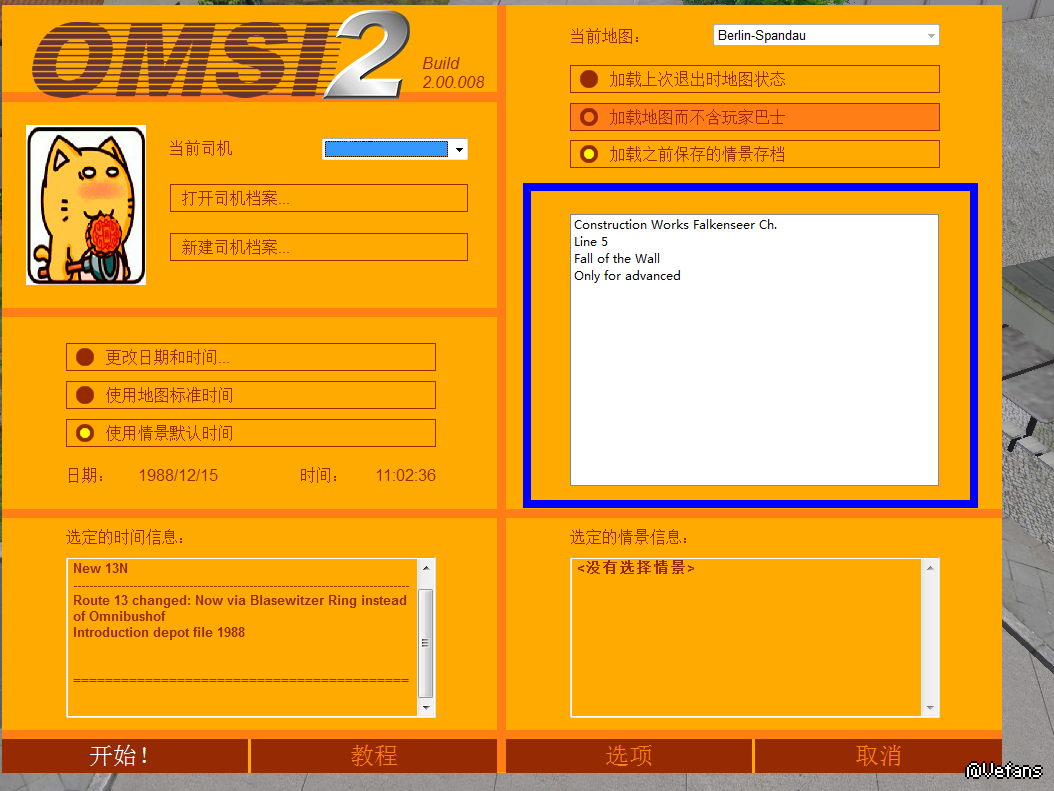Click the New 13N time info heading
Image resolution: width=1054 pixels, height=791 pixels.
pyautogui.click(x=100, y=569)
